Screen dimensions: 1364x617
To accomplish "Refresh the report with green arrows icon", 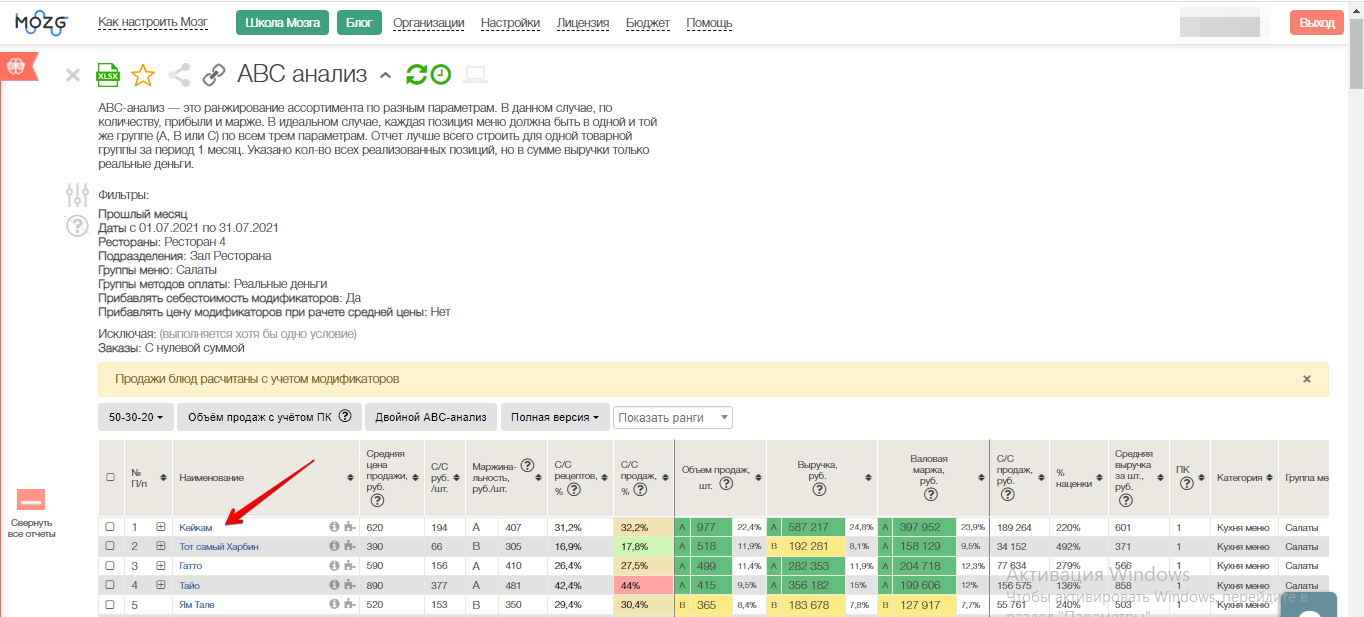I will 416,74.
